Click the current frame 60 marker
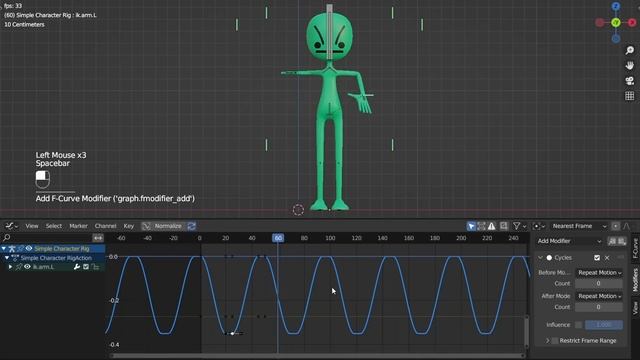The width and height of the screenshot is (640, 360). click(278, 238)
